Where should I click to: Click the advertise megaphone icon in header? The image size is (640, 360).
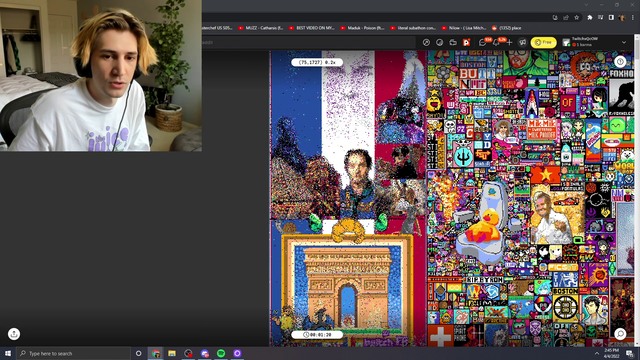522,42
